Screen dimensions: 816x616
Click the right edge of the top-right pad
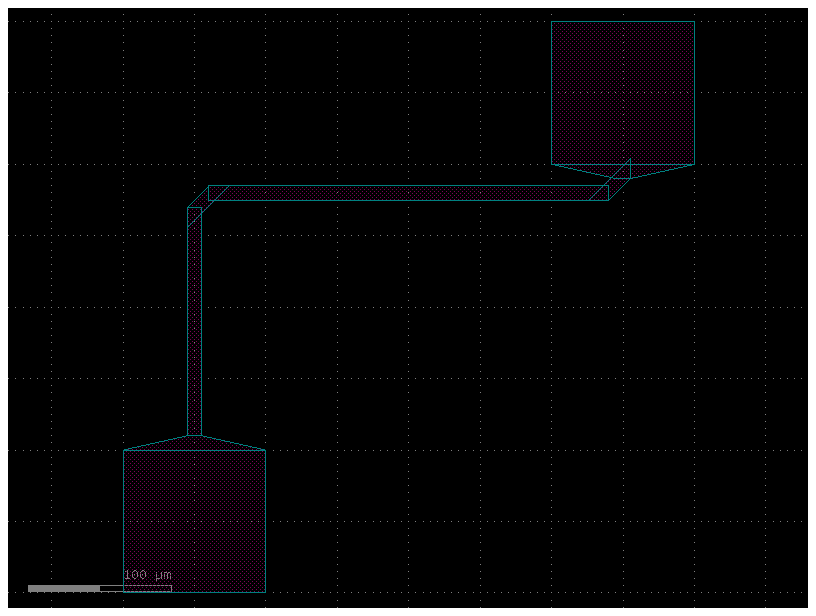click(x=694, y=92)
